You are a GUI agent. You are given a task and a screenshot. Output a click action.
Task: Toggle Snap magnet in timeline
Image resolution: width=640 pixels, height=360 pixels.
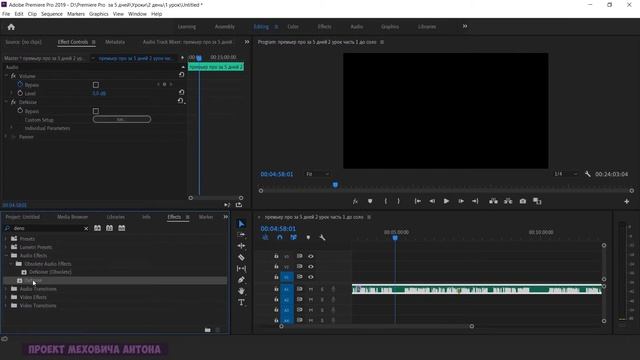(x=280, y=237)
